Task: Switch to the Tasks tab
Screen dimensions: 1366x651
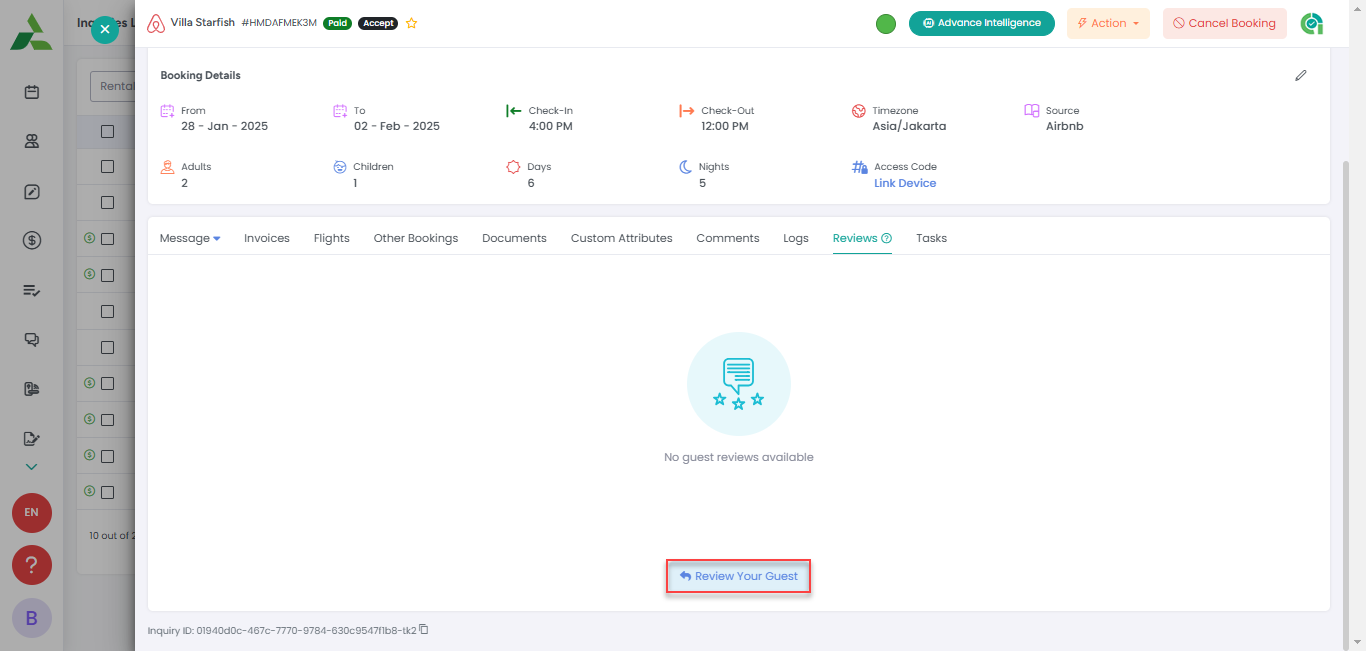Action: pyautogui.click(x=931, y=238)
